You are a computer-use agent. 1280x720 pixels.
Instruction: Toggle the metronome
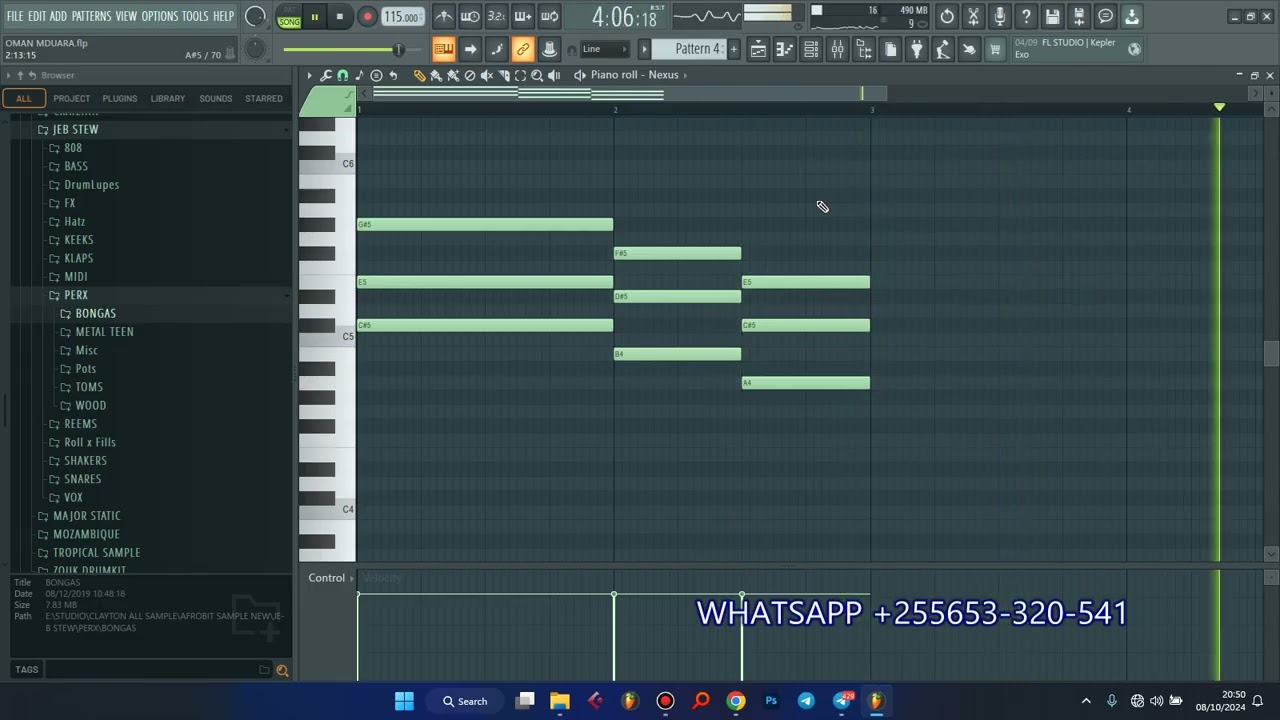click(x=443, y=16)
